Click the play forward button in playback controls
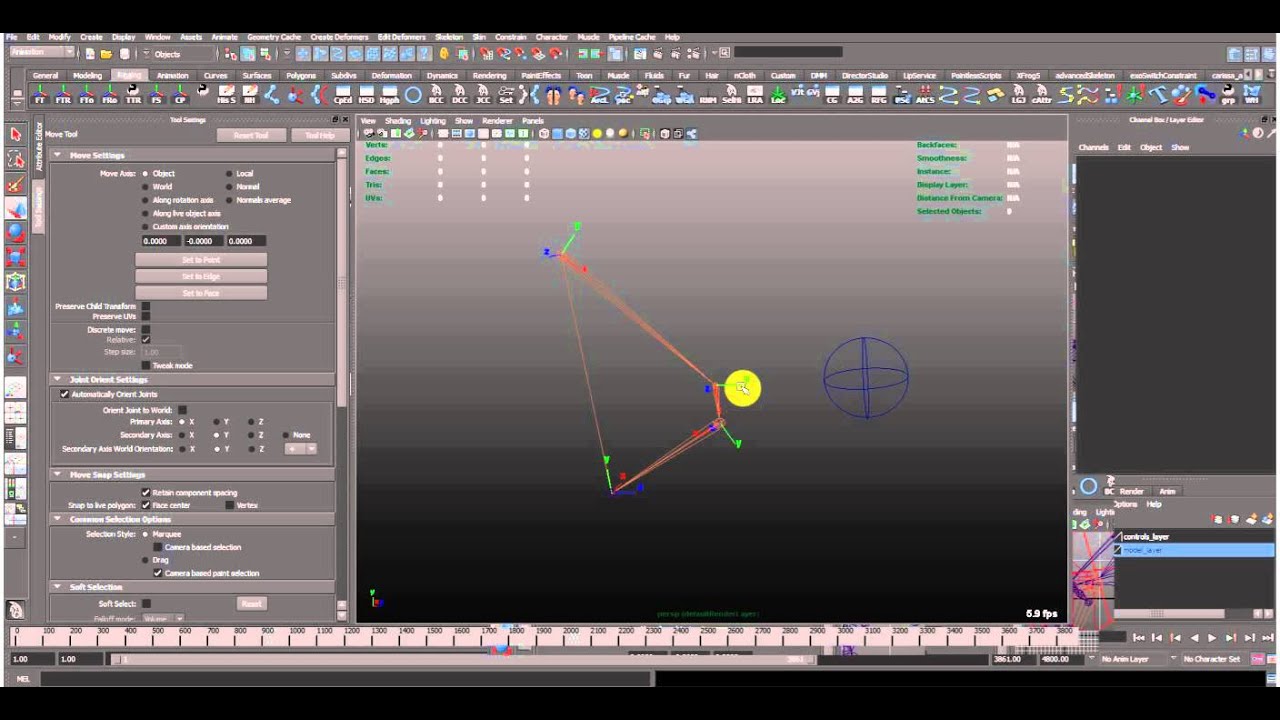Viewport: 1280px width, 720px height. [1211, 637]
